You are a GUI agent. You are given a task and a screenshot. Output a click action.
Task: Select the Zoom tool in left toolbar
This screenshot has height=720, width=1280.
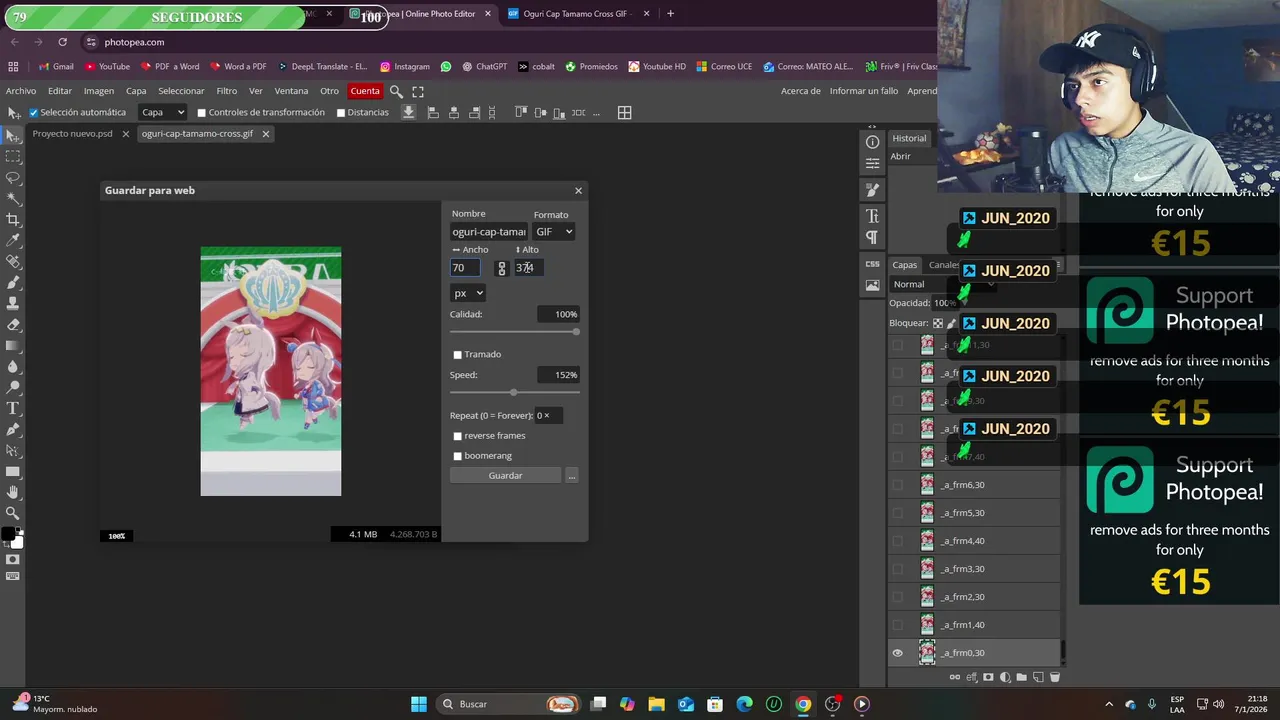13,514
